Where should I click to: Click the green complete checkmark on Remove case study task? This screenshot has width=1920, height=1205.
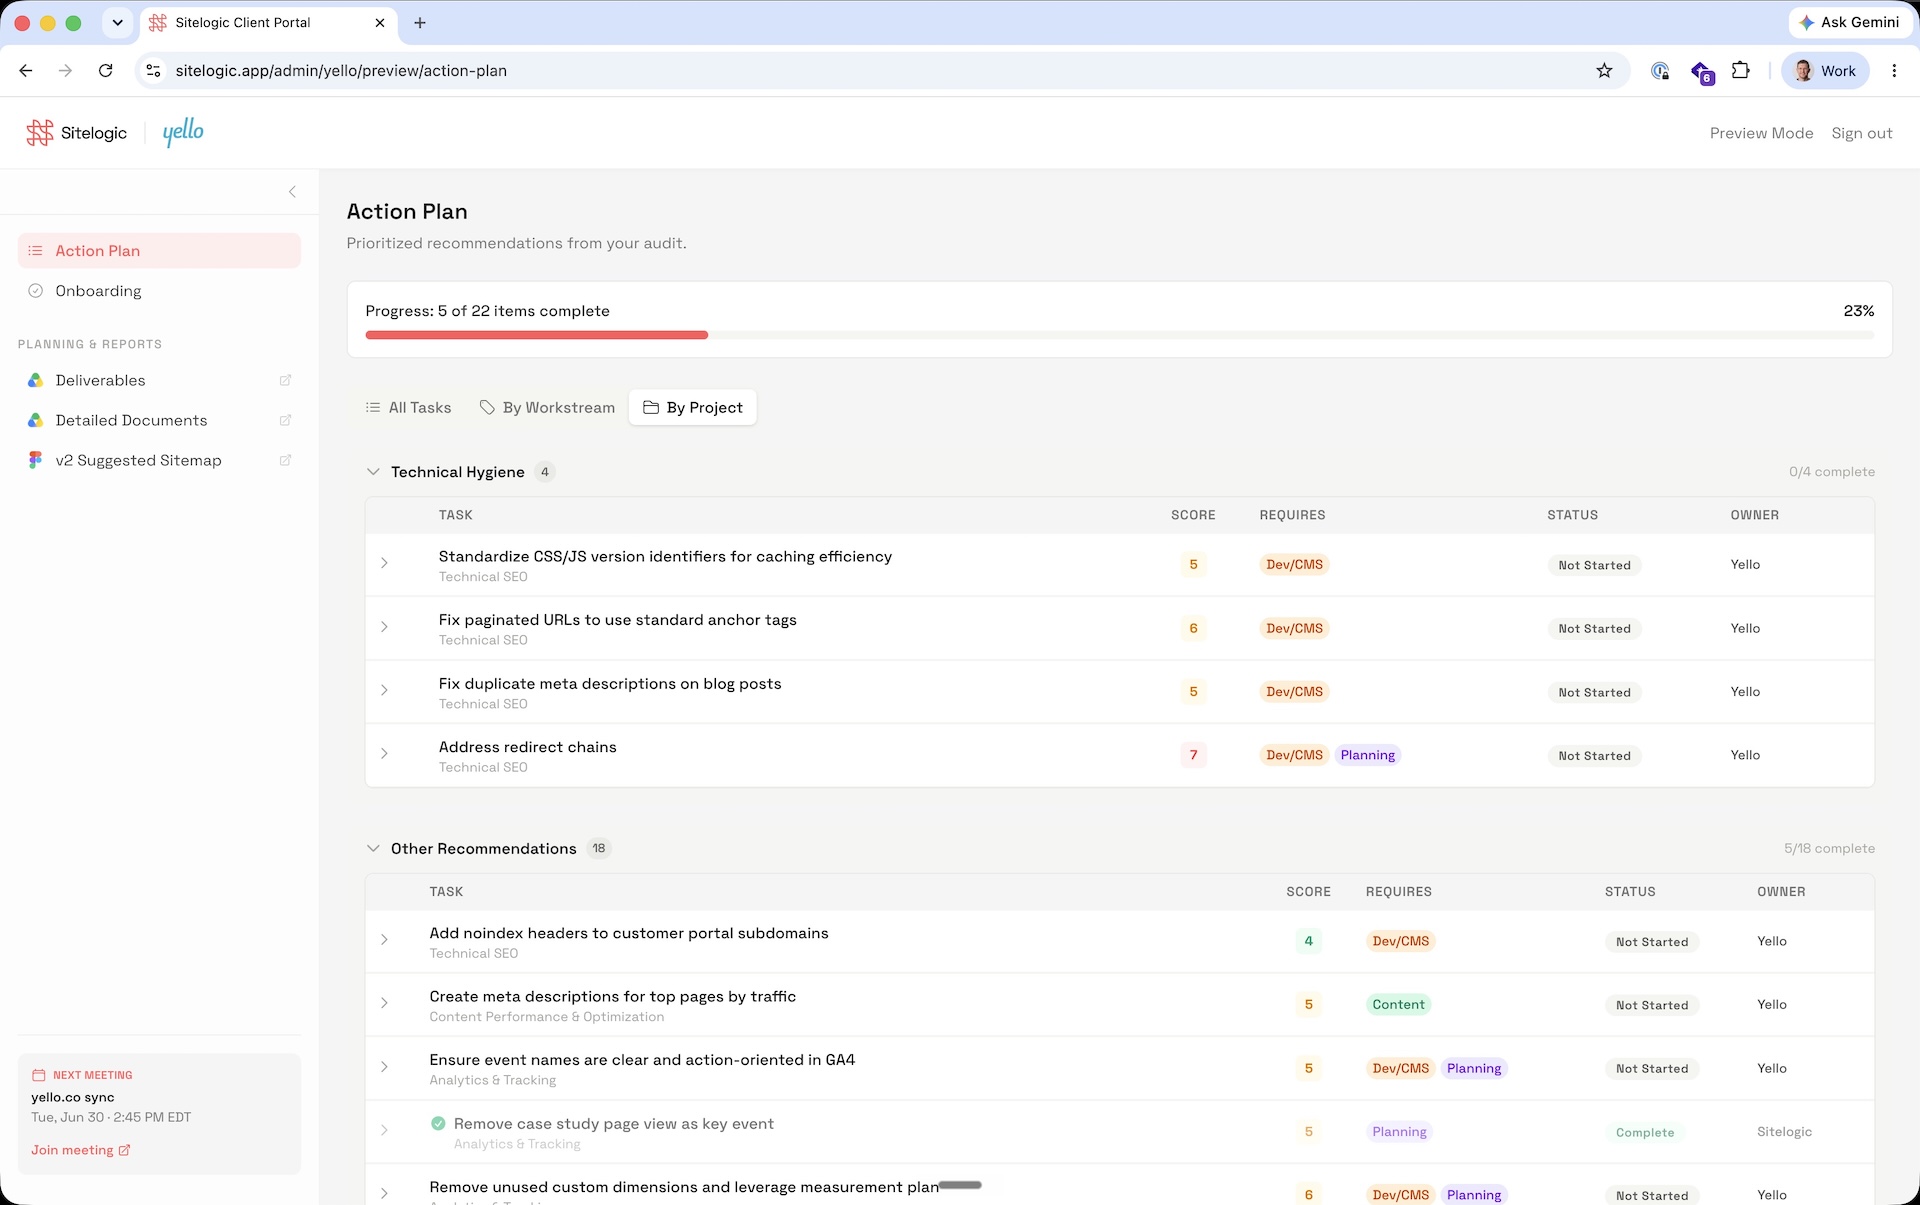click(438, 1123)
